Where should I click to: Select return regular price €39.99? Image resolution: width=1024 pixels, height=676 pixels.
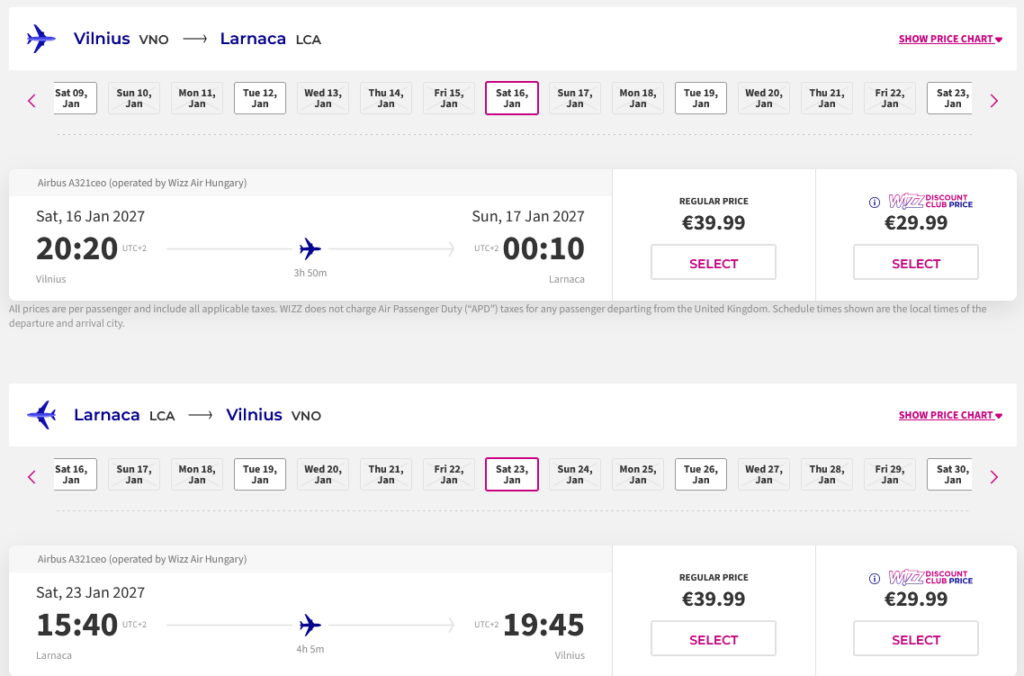pyautogui.click(x=713, y=639)
